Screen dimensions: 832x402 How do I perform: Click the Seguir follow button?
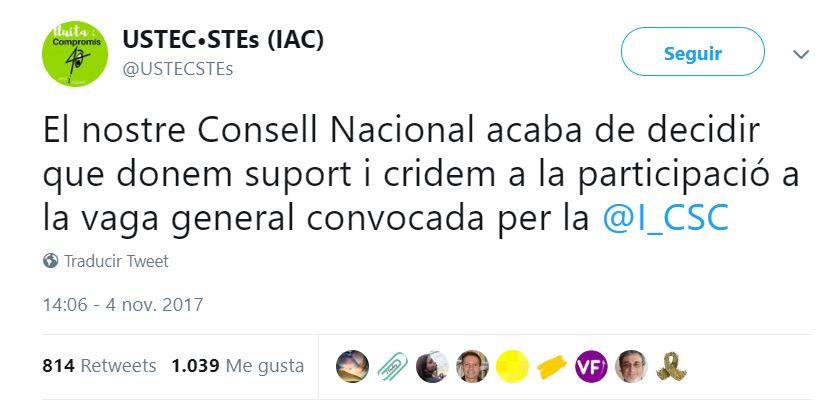pyautogui.click(x=692, y=53)
